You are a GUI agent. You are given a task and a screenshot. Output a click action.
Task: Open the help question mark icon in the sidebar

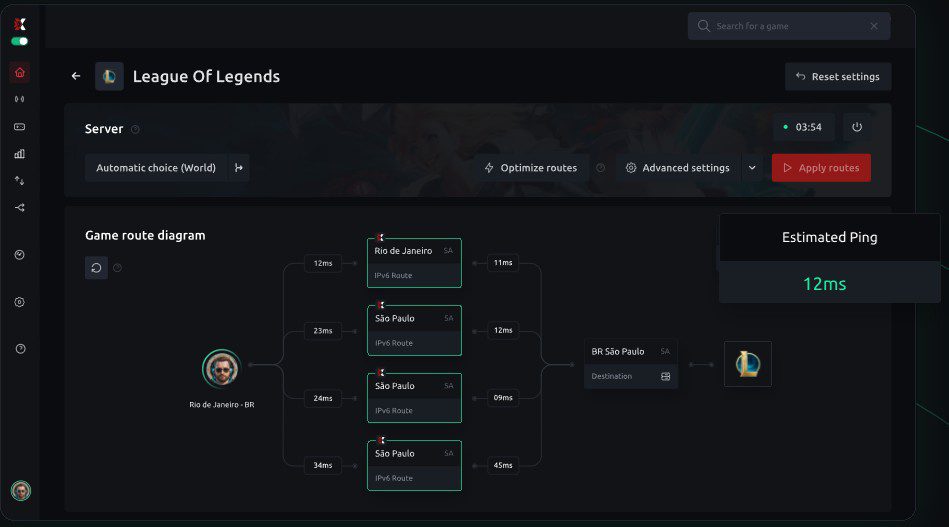pyautogui.click(x=20, y=348)
